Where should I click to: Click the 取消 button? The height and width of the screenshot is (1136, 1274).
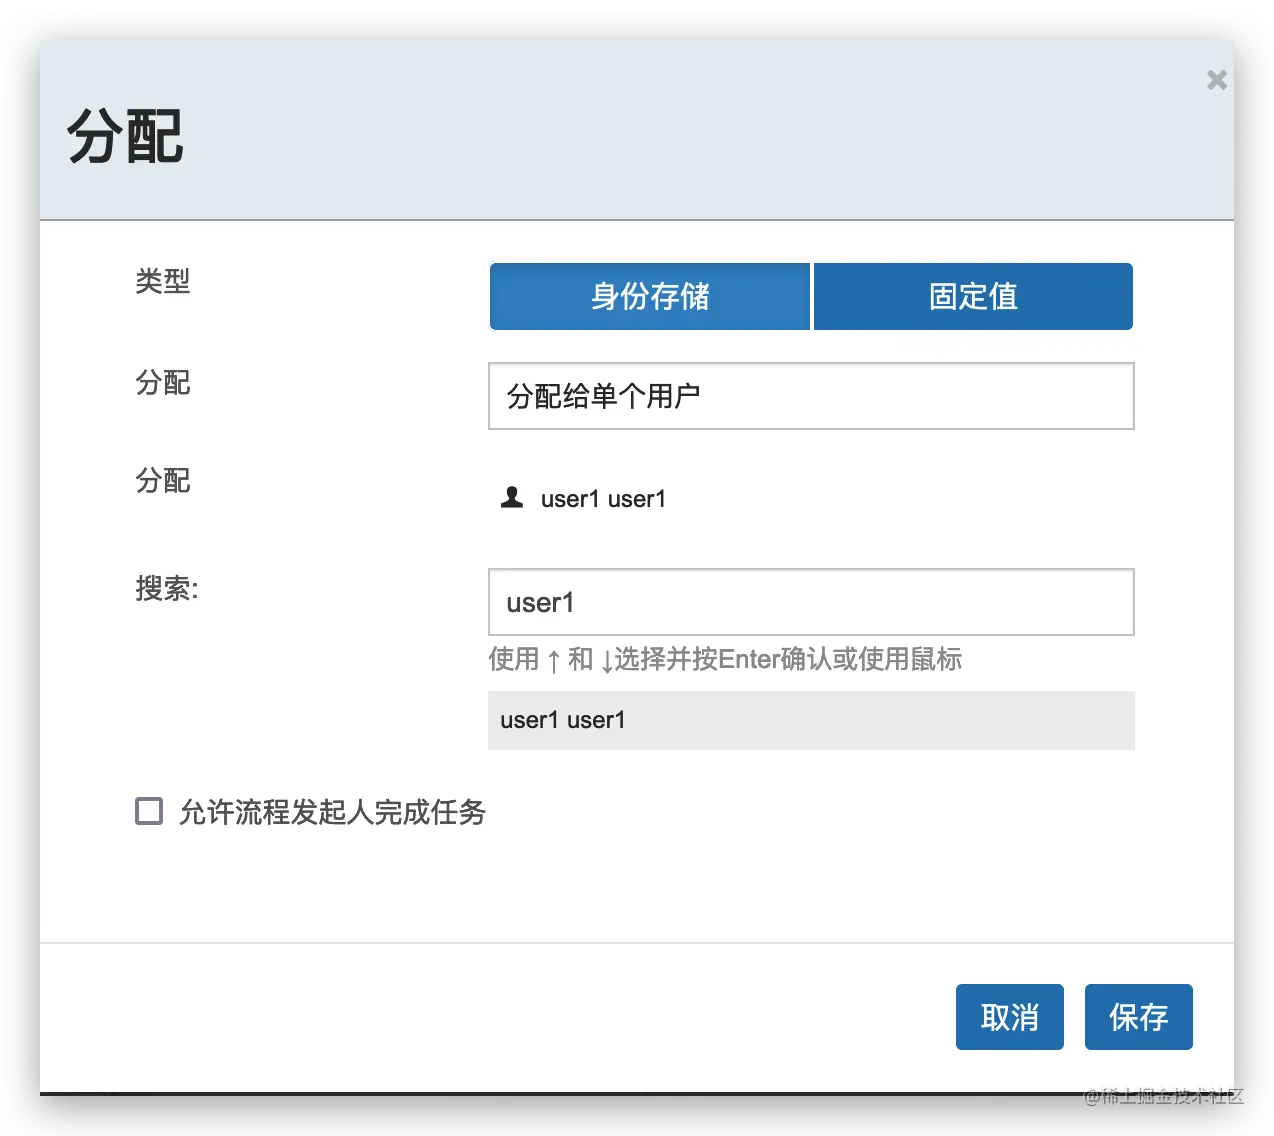tap(1010, 1017)
